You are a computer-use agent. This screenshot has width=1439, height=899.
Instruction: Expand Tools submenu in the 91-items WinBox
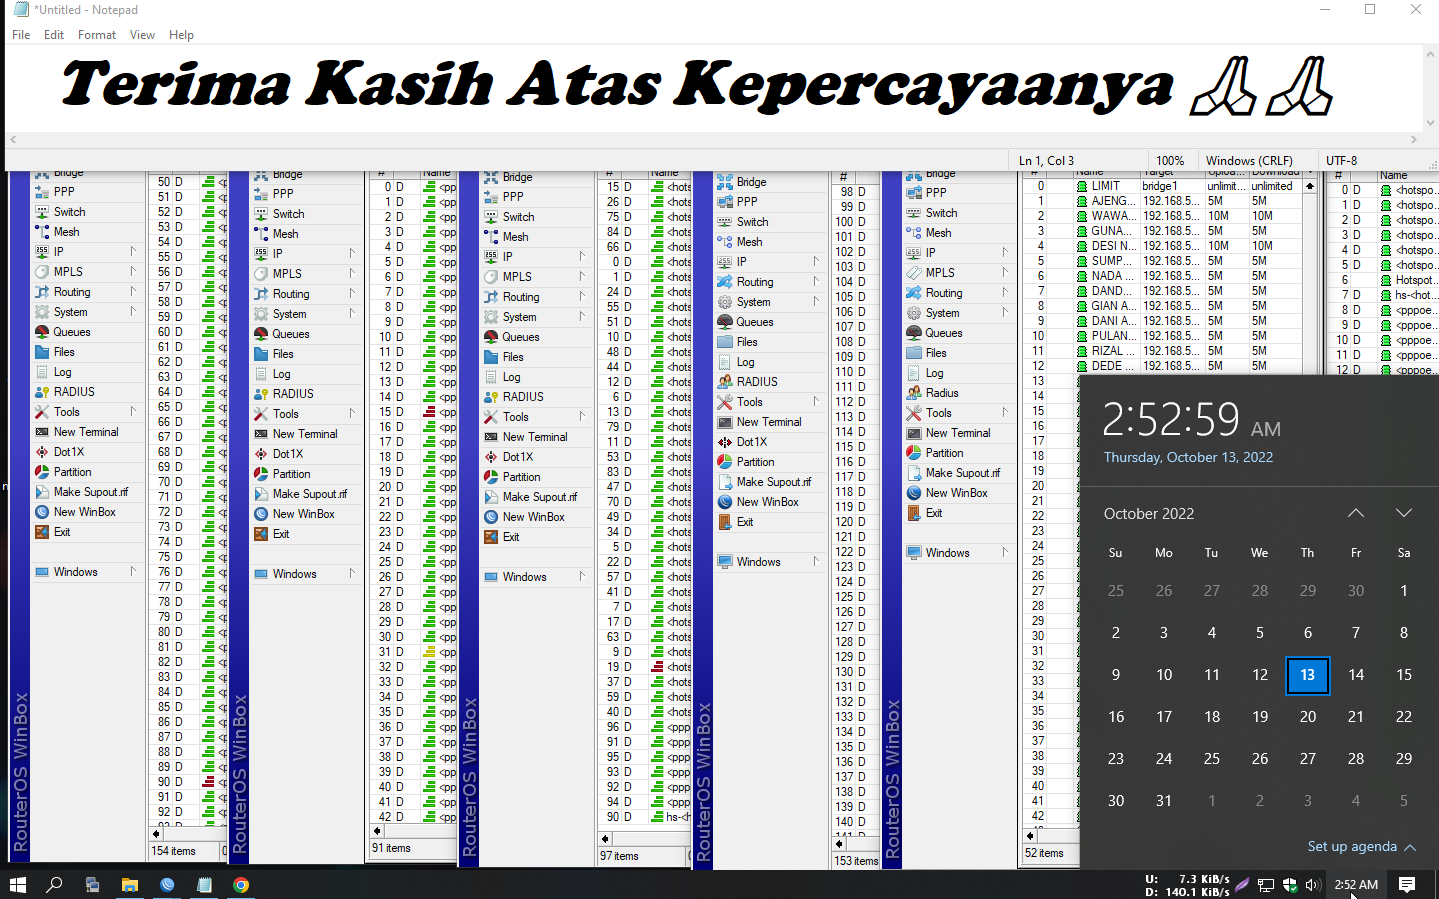352,413
